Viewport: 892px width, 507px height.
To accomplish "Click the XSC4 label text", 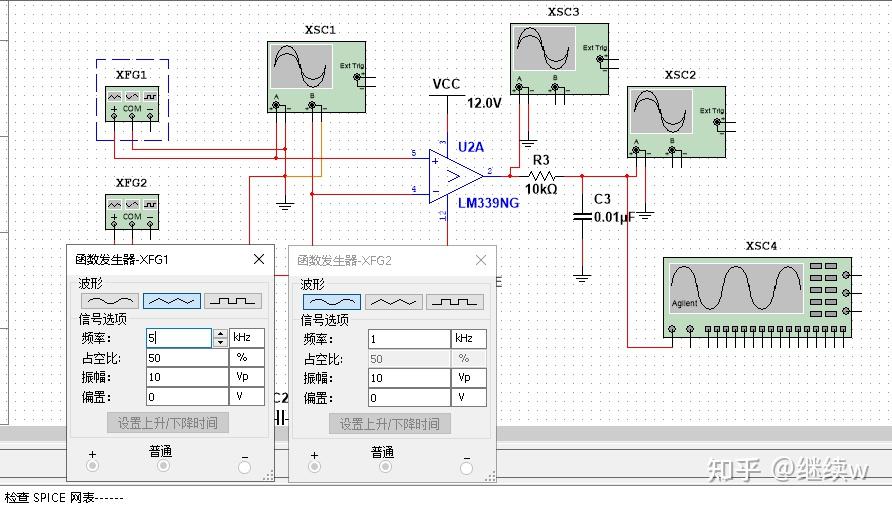I will (761, 246).
